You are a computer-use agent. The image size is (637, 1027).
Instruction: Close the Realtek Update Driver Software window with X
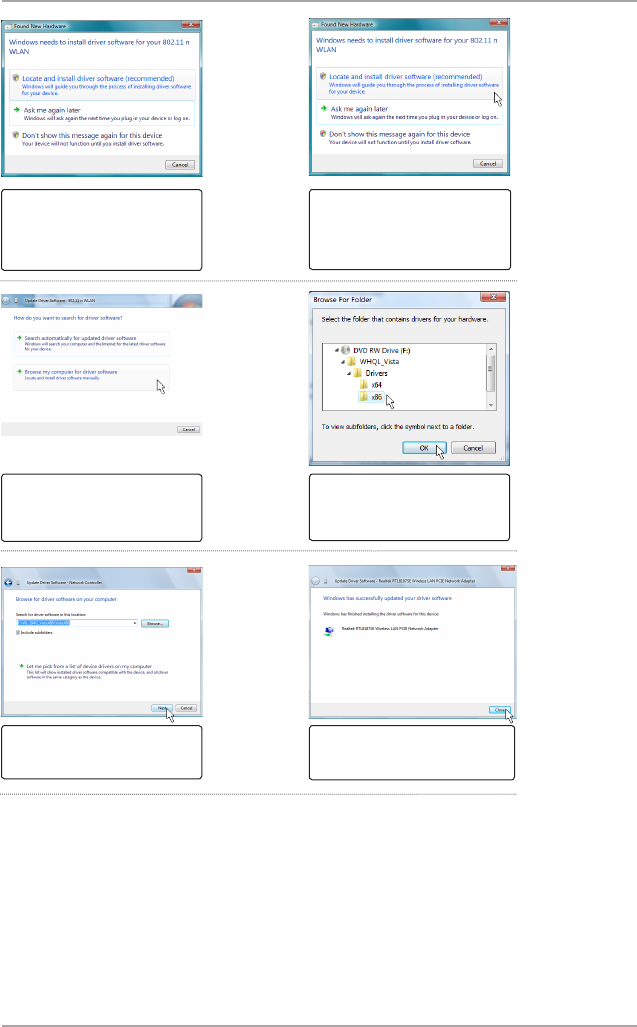coord(507,569)
